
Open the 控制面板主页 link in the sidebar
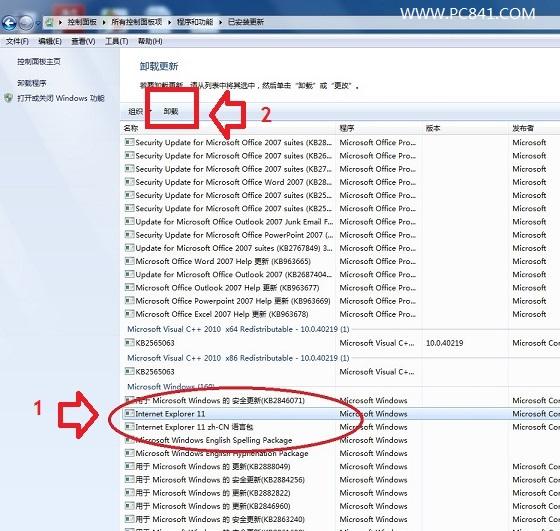[x=39, y=61]
